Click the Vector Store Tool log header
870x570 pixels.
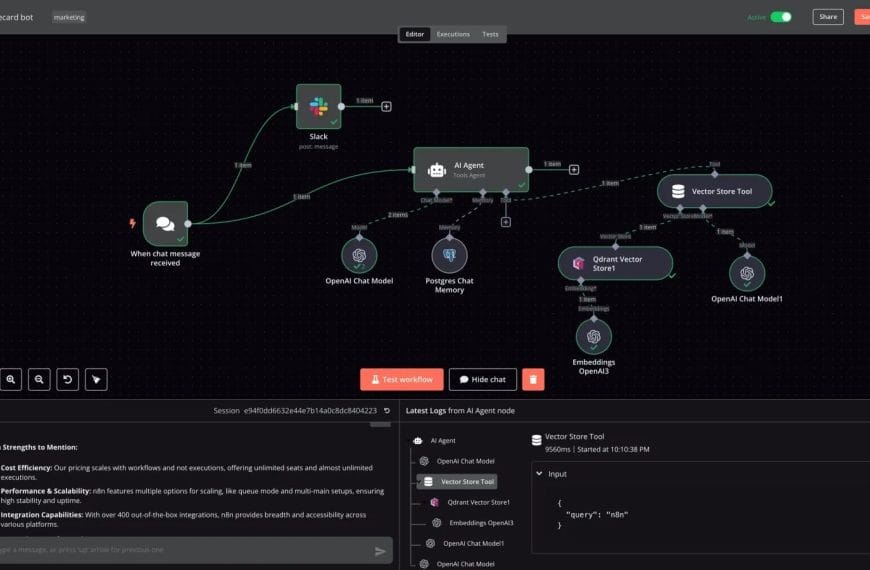point(574,437)
